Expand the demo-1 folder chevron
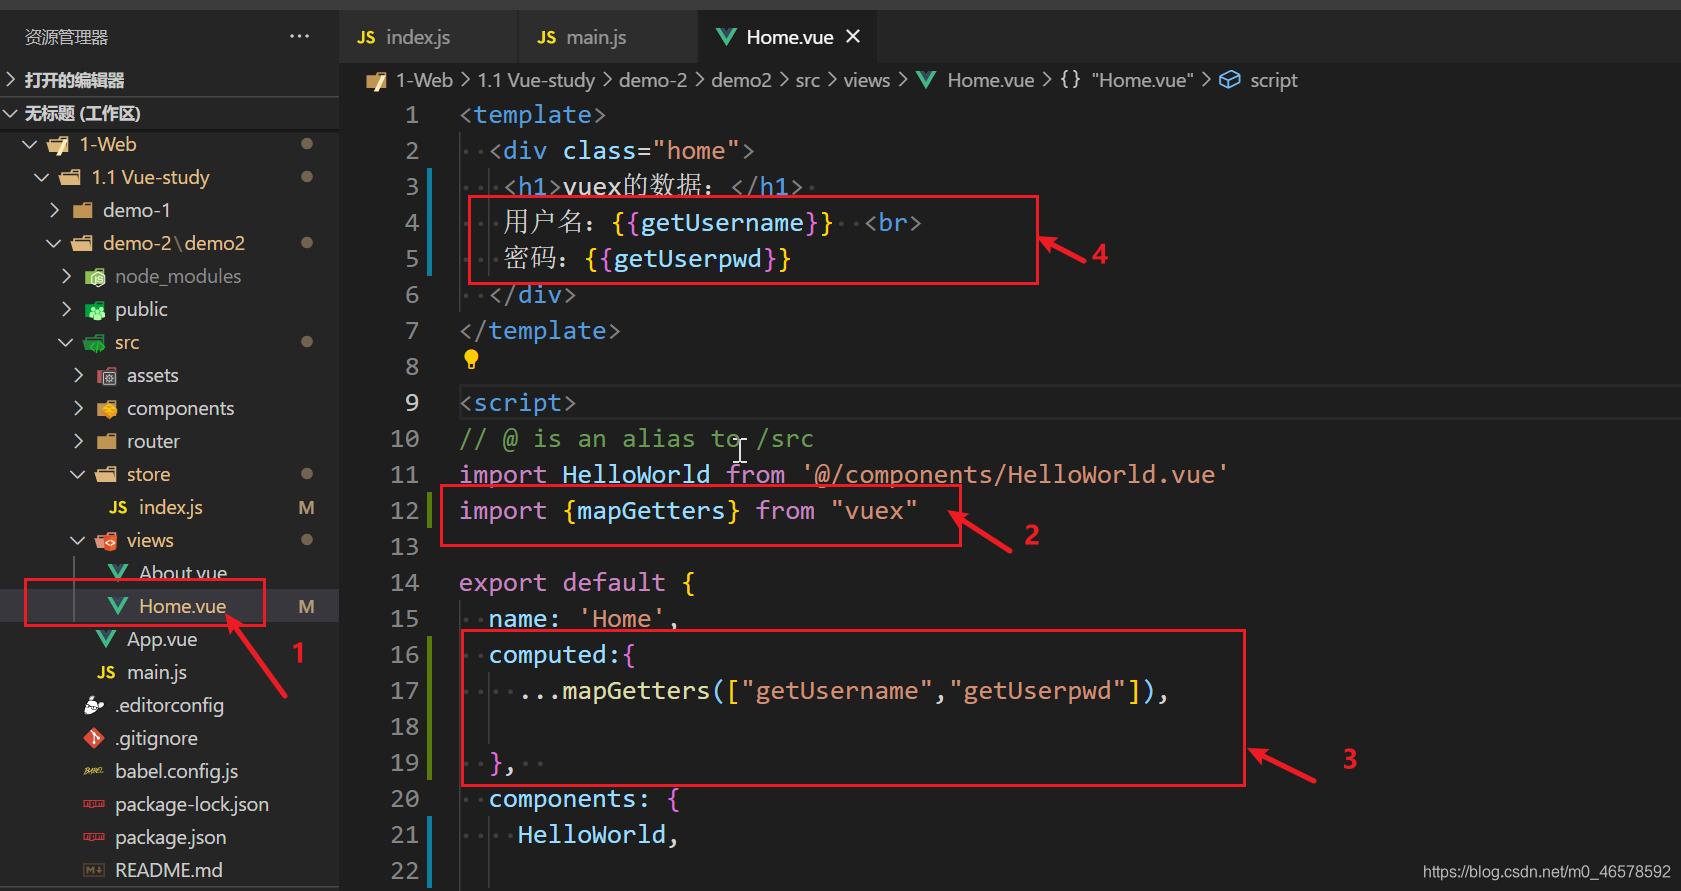The width and height of the screenshot is (1681, 891). coord(55,211)
